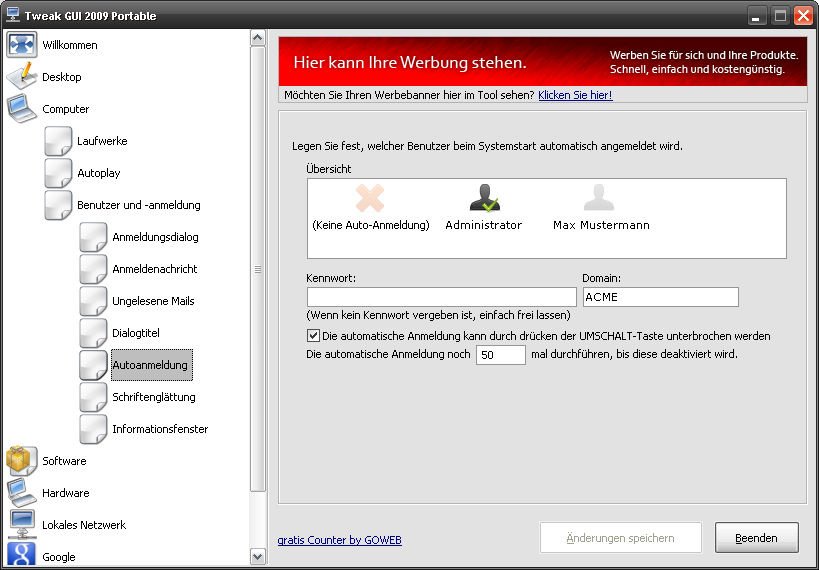Click the red Werbung banner

[543, 61]
